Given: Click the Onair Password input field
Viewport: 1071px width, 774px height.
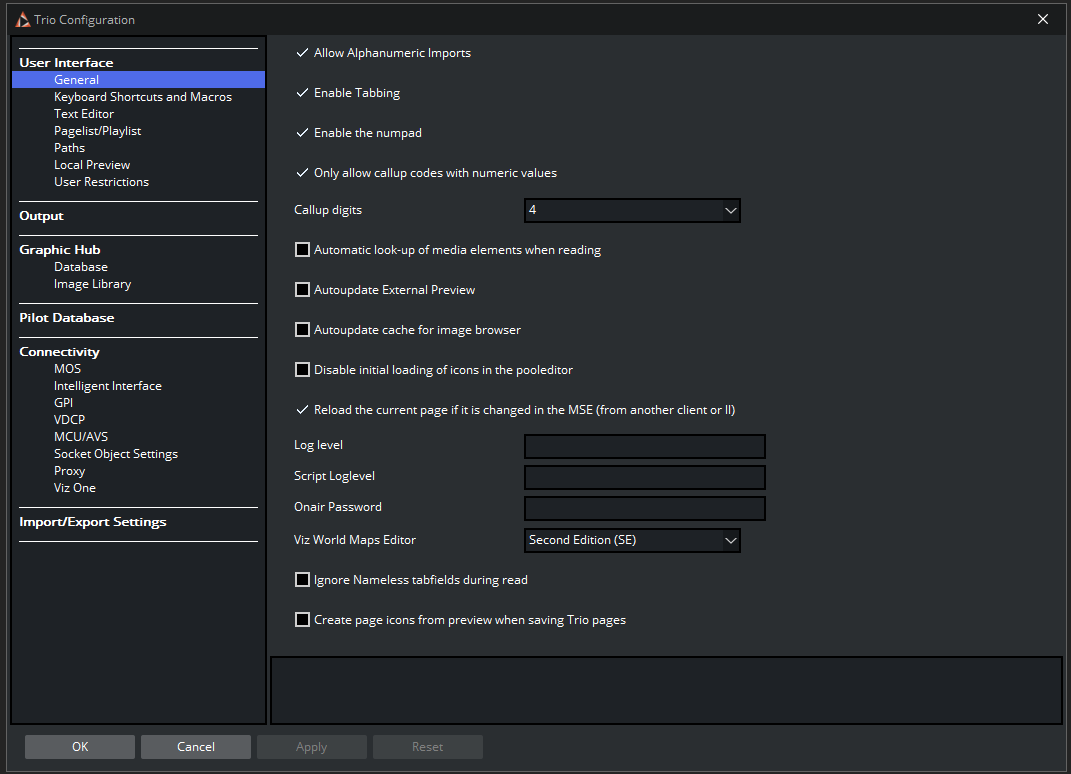Looking at the screenshot, I should coord(644,508).
